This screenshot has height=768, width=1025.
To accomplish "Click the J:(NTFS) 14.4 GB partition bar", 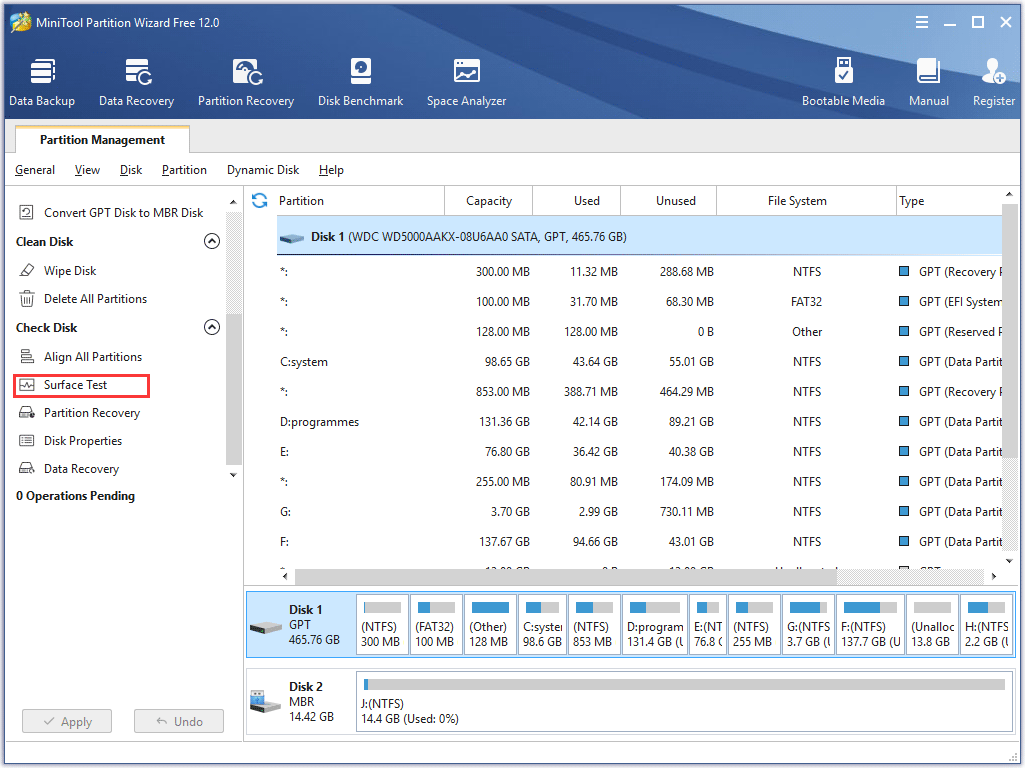I will (684, 701).
